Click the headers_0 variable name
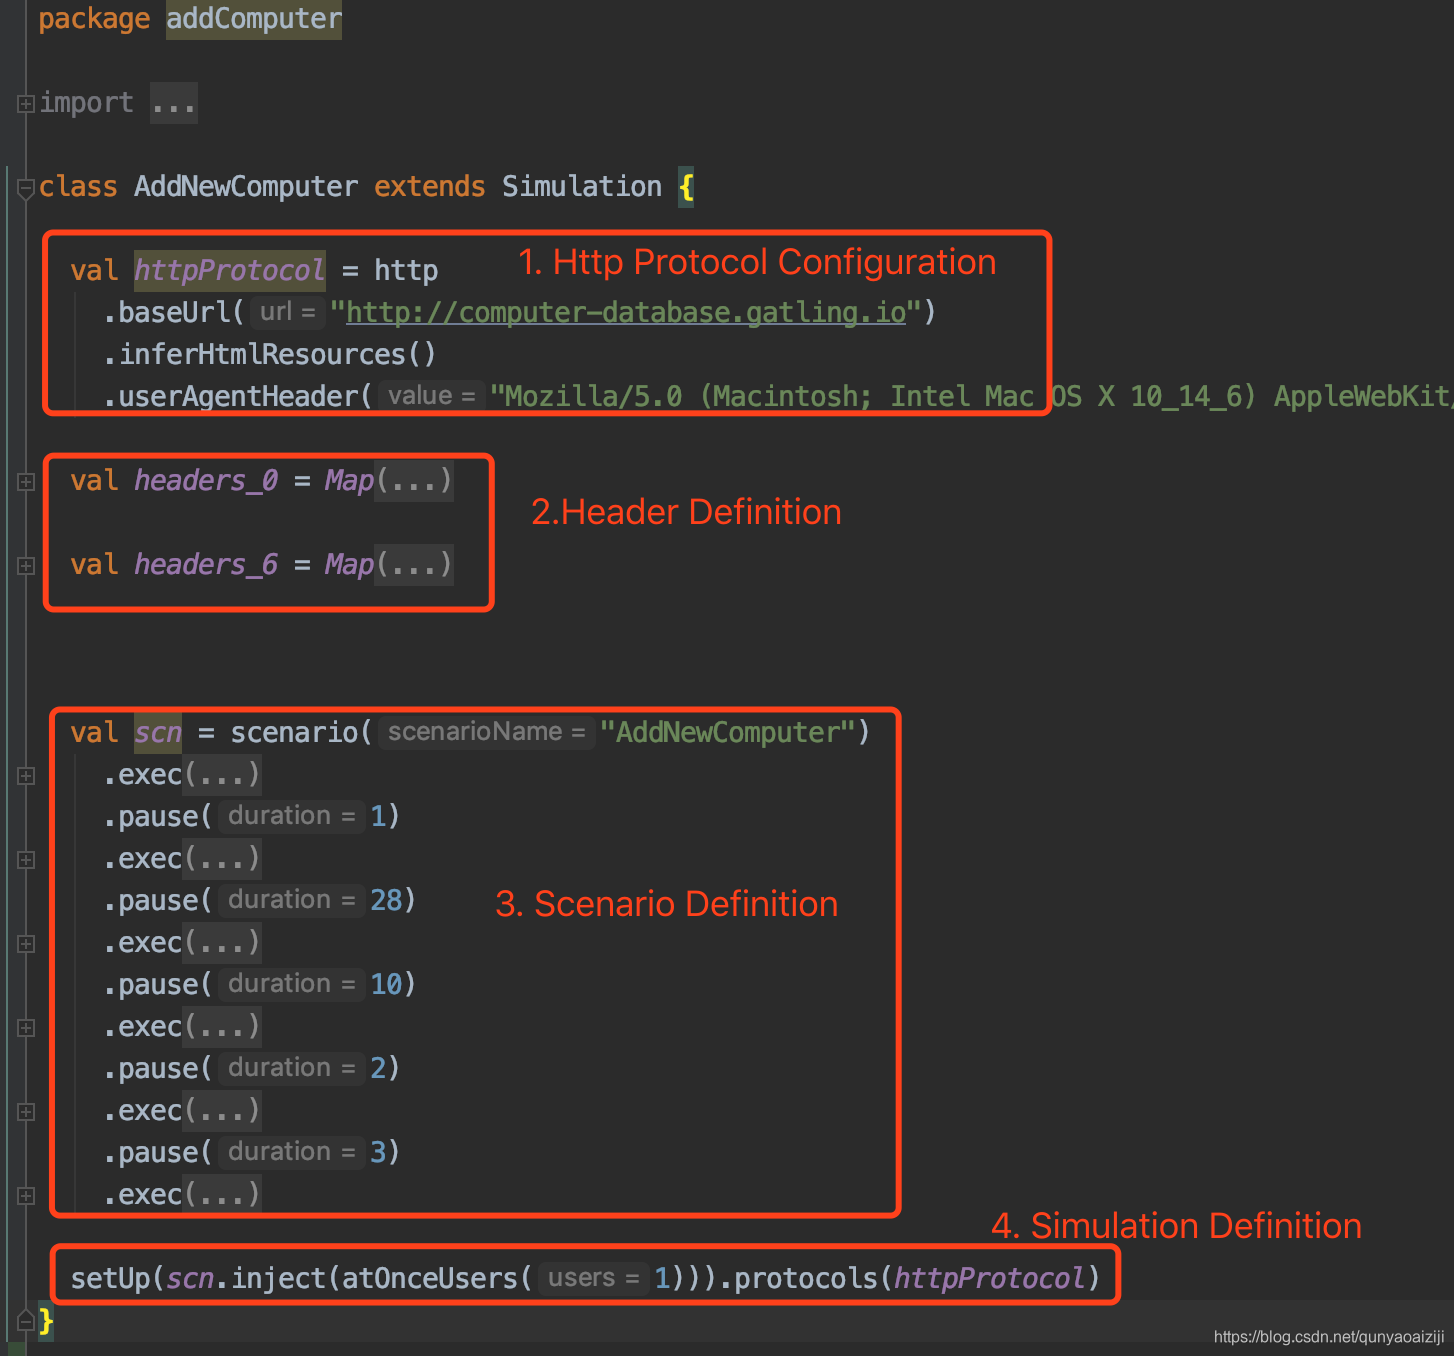 point(206,481)
